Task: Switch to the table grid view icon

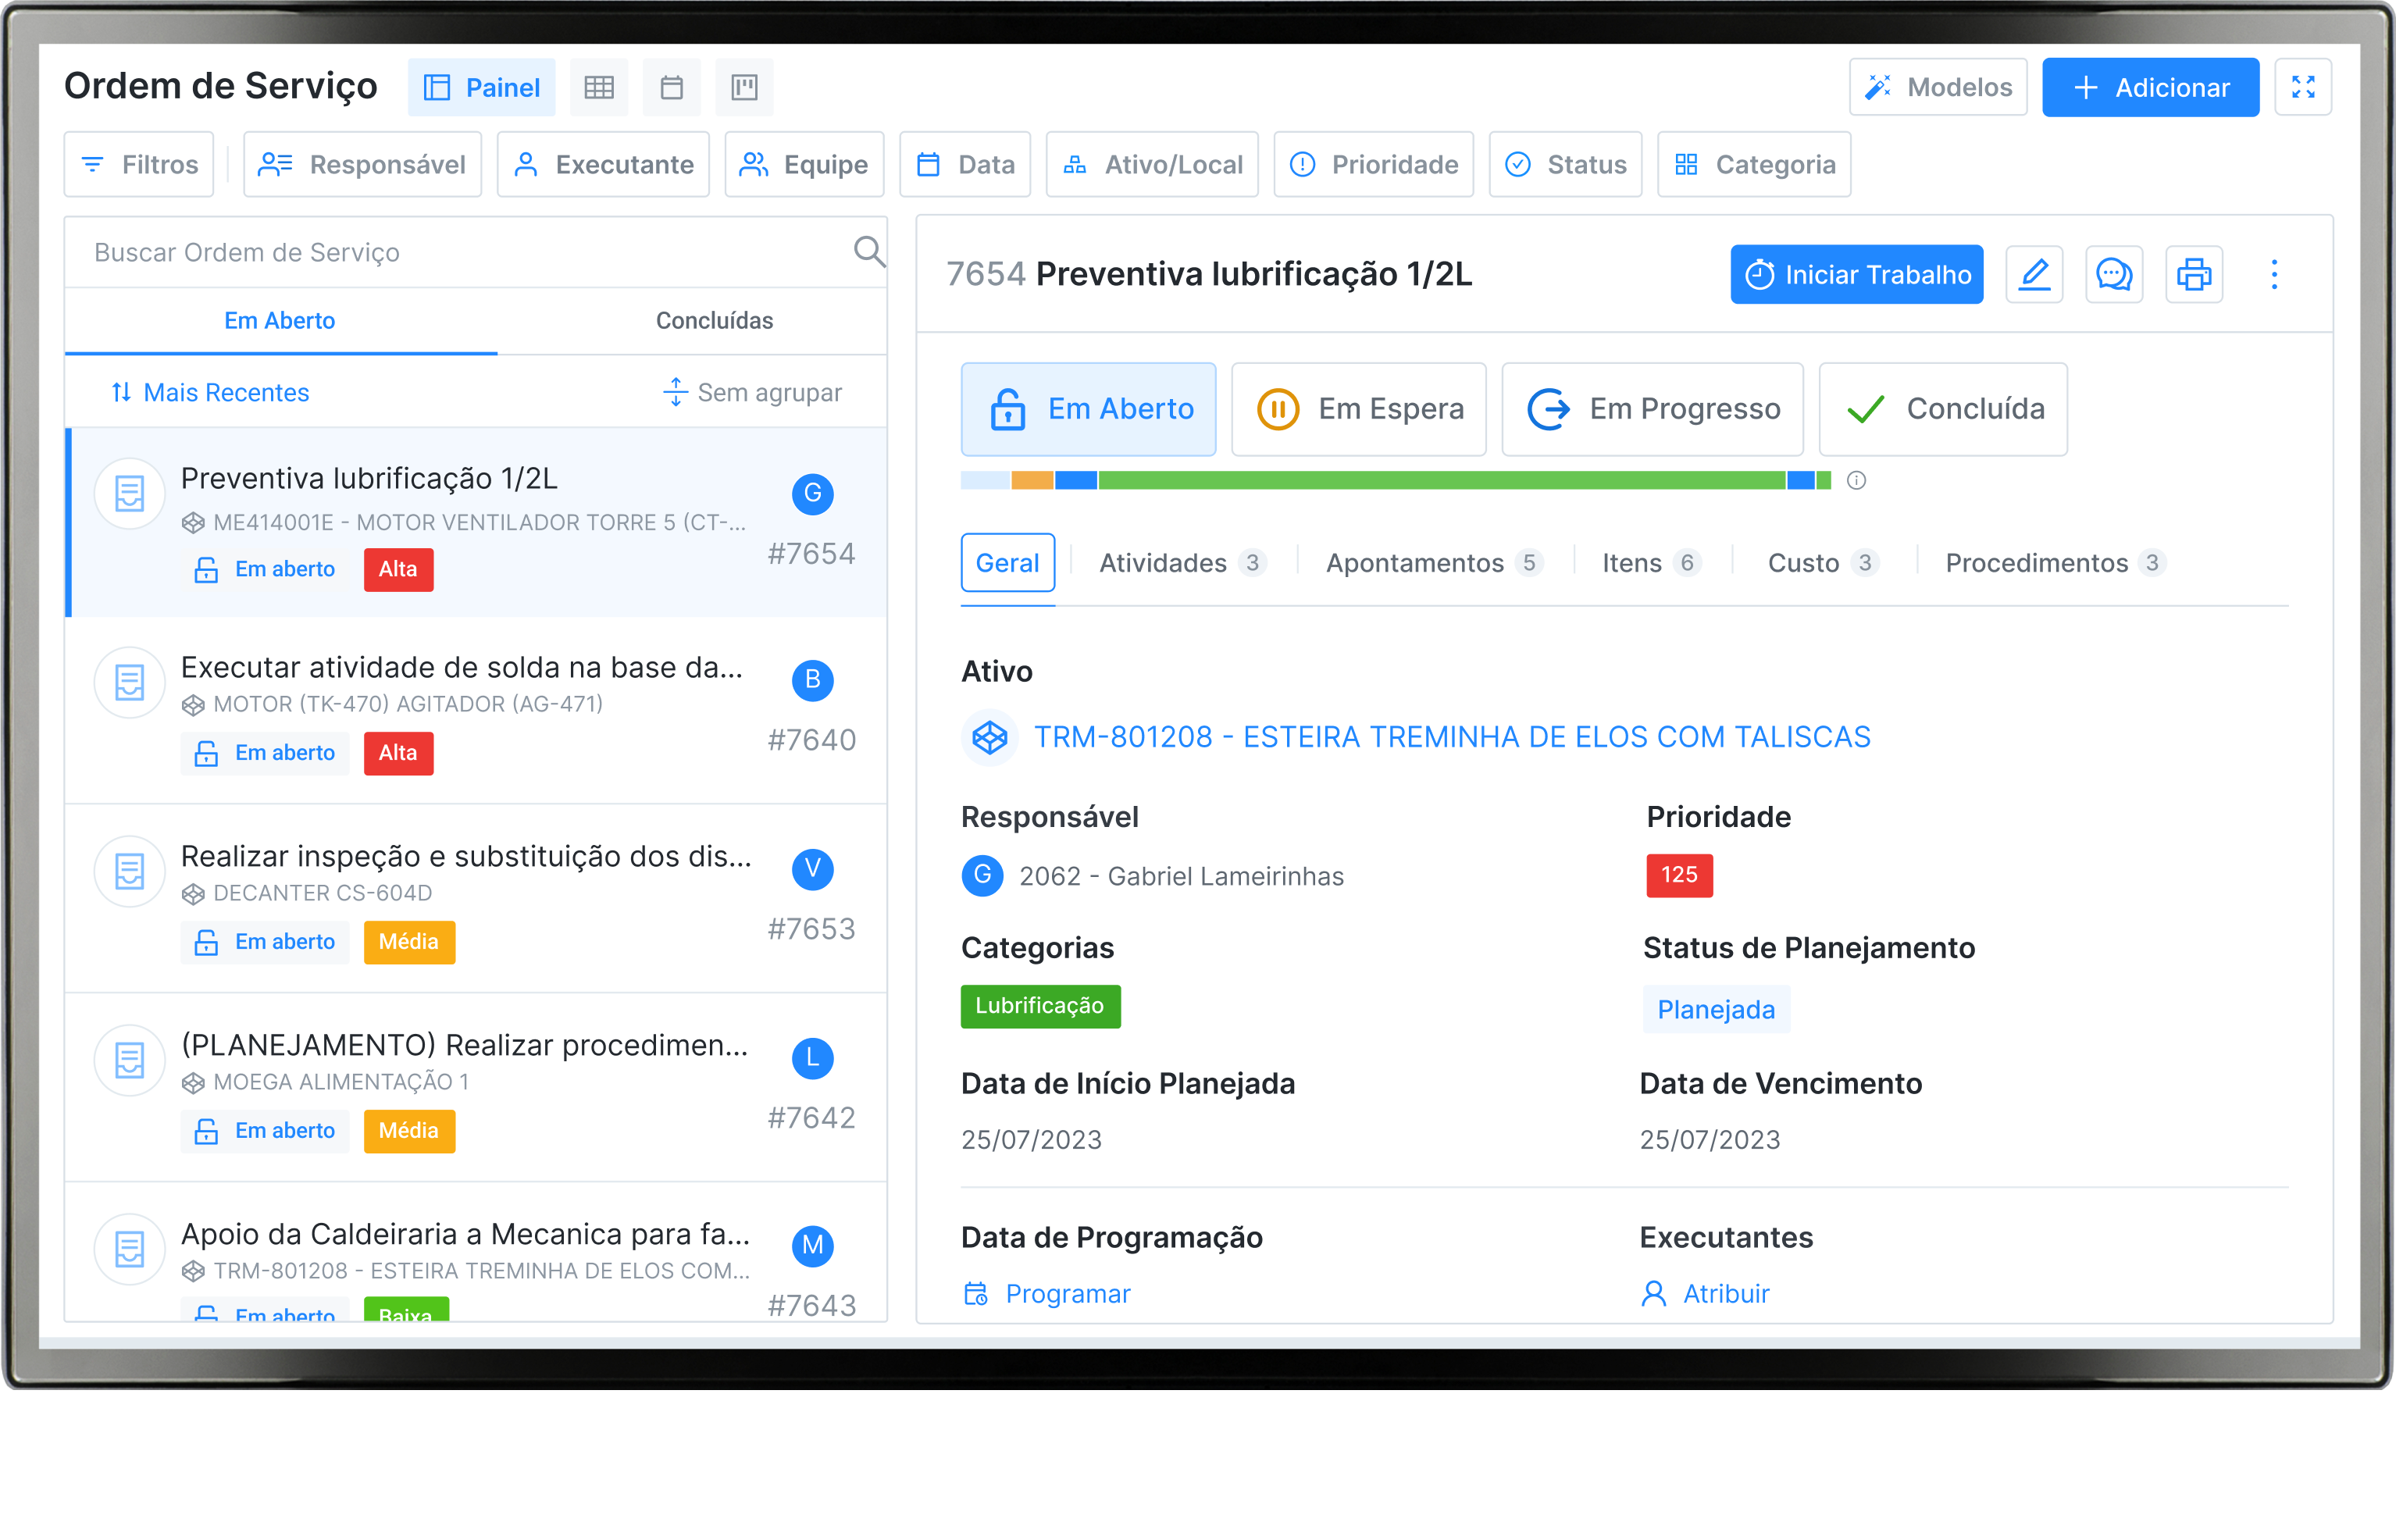Action: pos(598,88)
